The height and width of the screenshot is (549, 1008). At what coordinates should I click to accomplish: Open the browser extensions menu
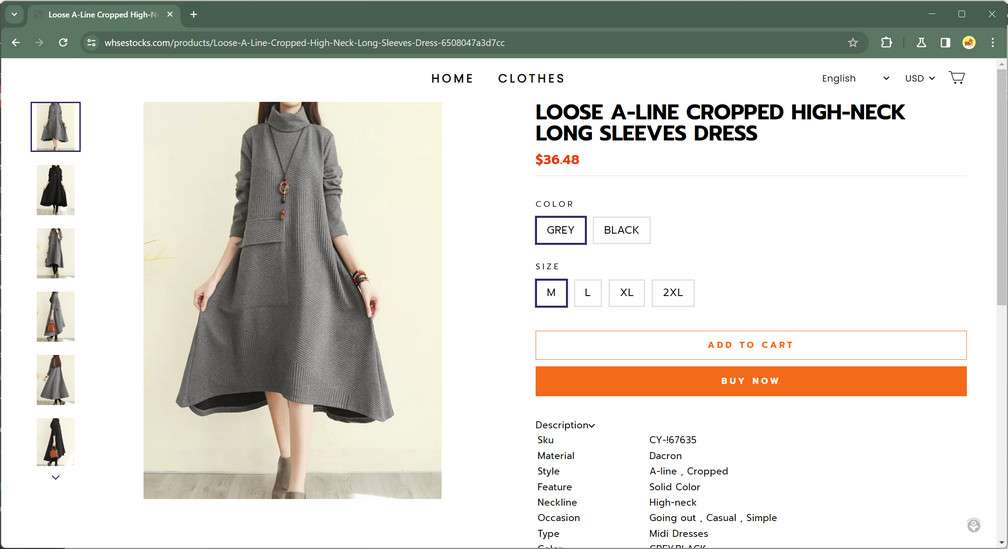coord(886,43)
